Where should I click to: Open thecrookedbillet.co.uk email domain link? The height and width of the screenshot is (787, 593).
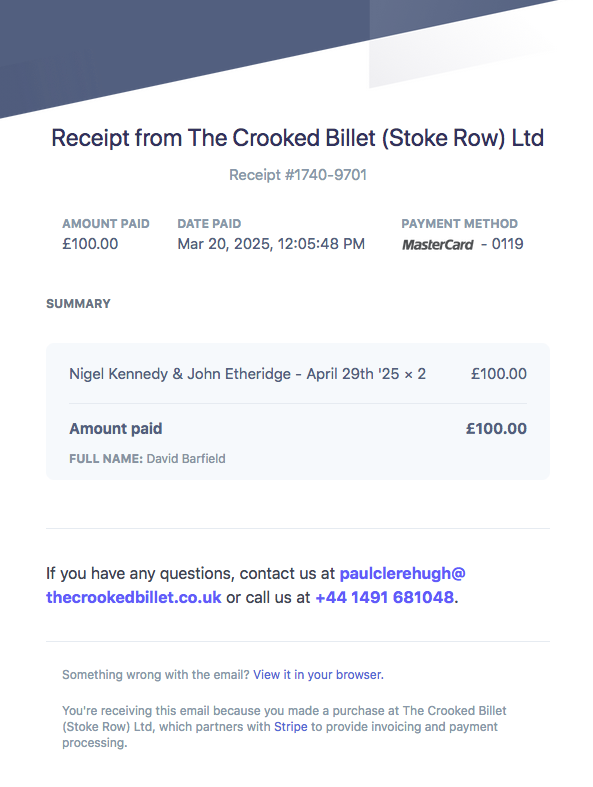[134, 597]
